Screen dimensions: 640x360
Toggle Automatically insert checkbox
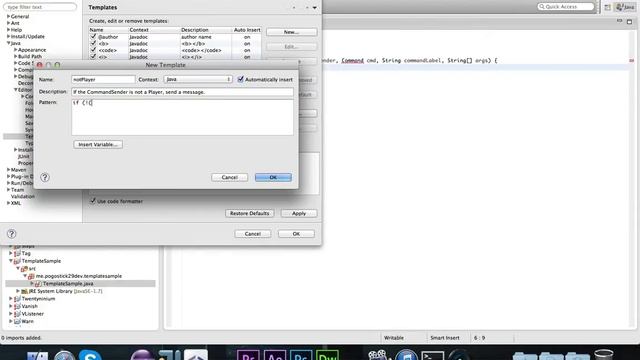(x=241, y=79)
